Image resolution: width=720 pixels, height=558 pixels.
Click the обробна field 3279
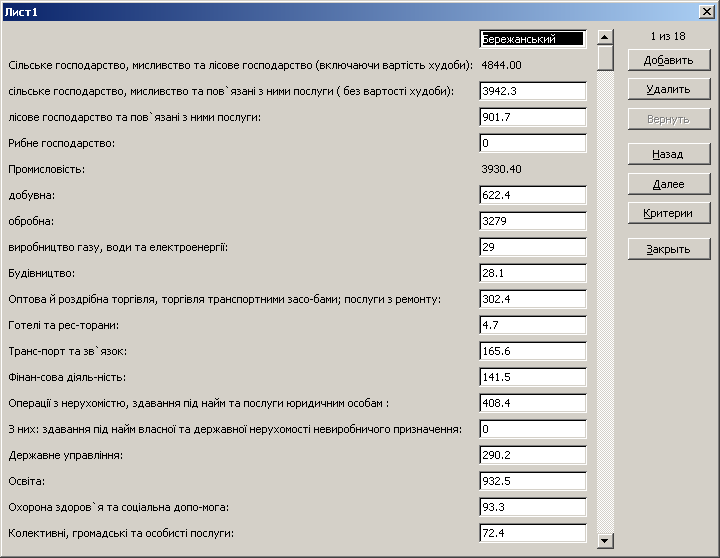pyautogui.click(x=533, y=221)
